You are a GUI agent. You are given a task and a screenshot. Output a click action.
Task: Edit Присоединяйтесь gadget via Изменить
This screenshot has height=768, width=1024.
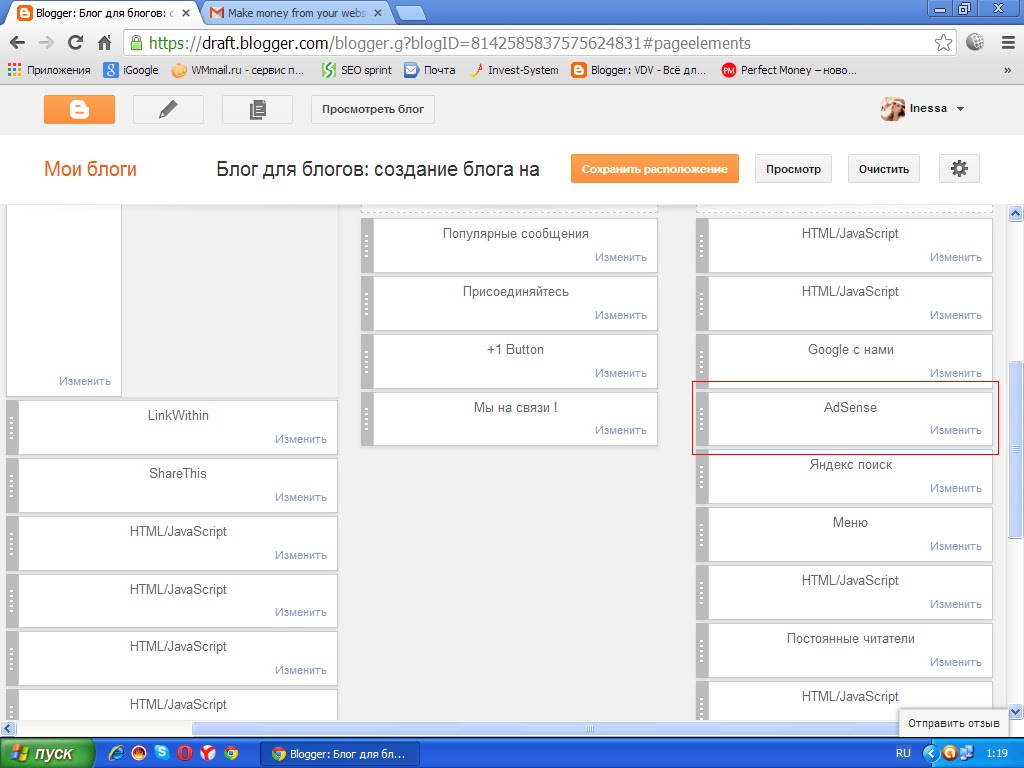pos(620,315)
